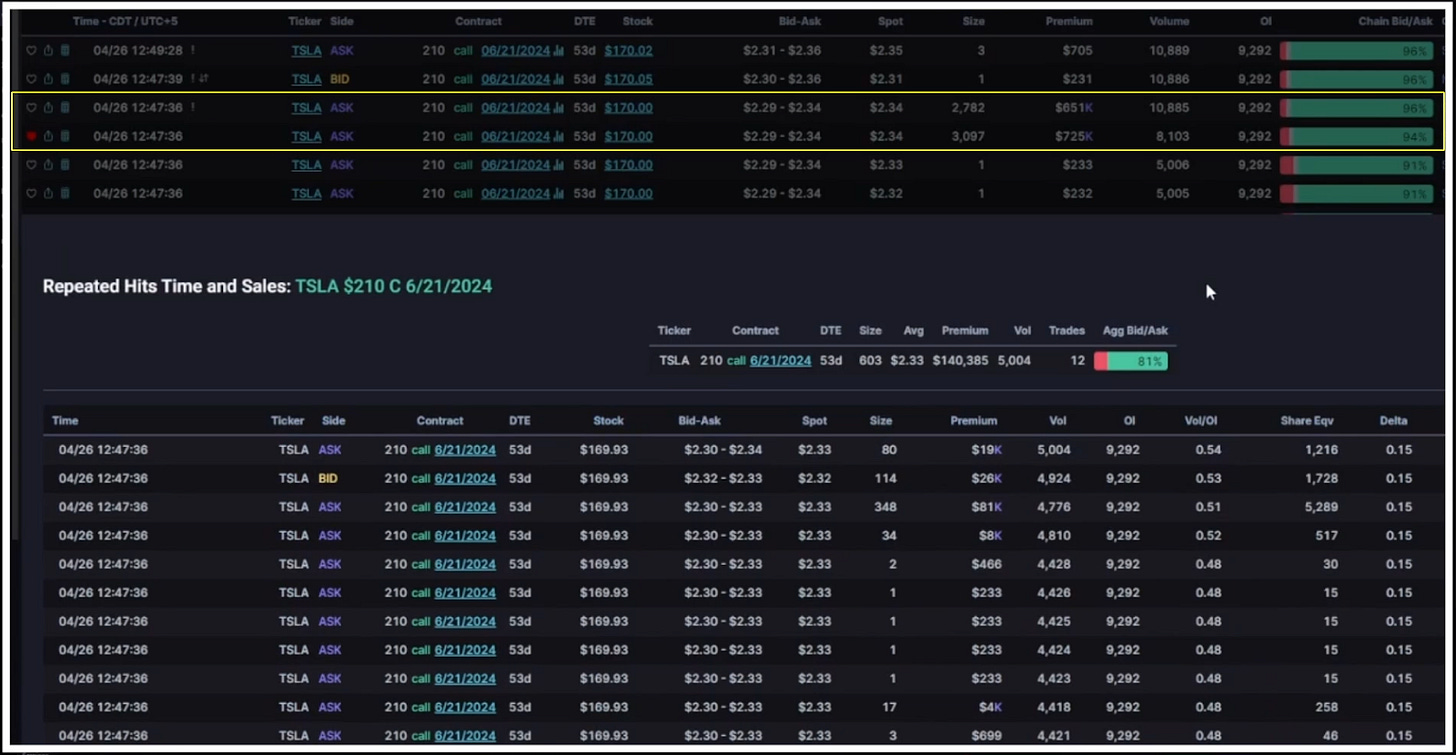Open chart icon next to contract in $170.05 row
Viewport: 1456px width, 755px height.
559,79
